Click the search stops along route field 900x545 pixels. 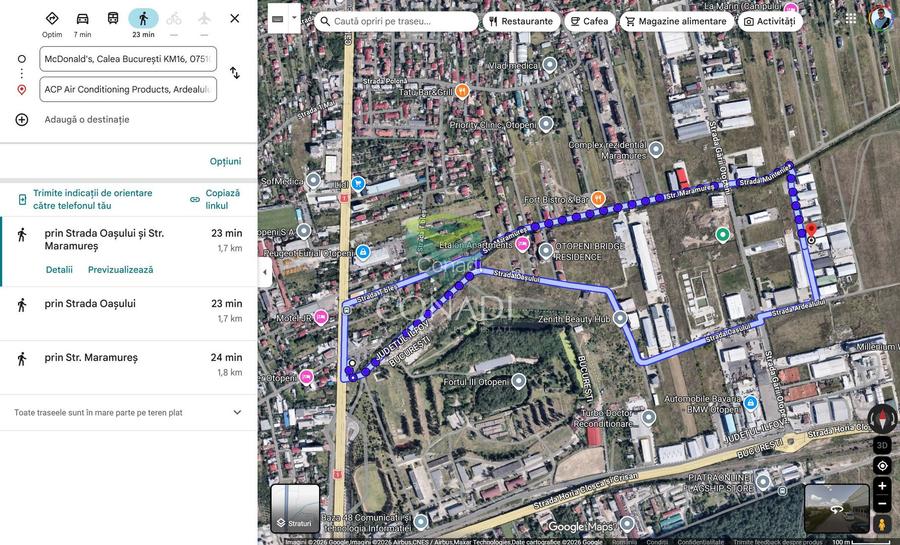click(x=396, y=21)
